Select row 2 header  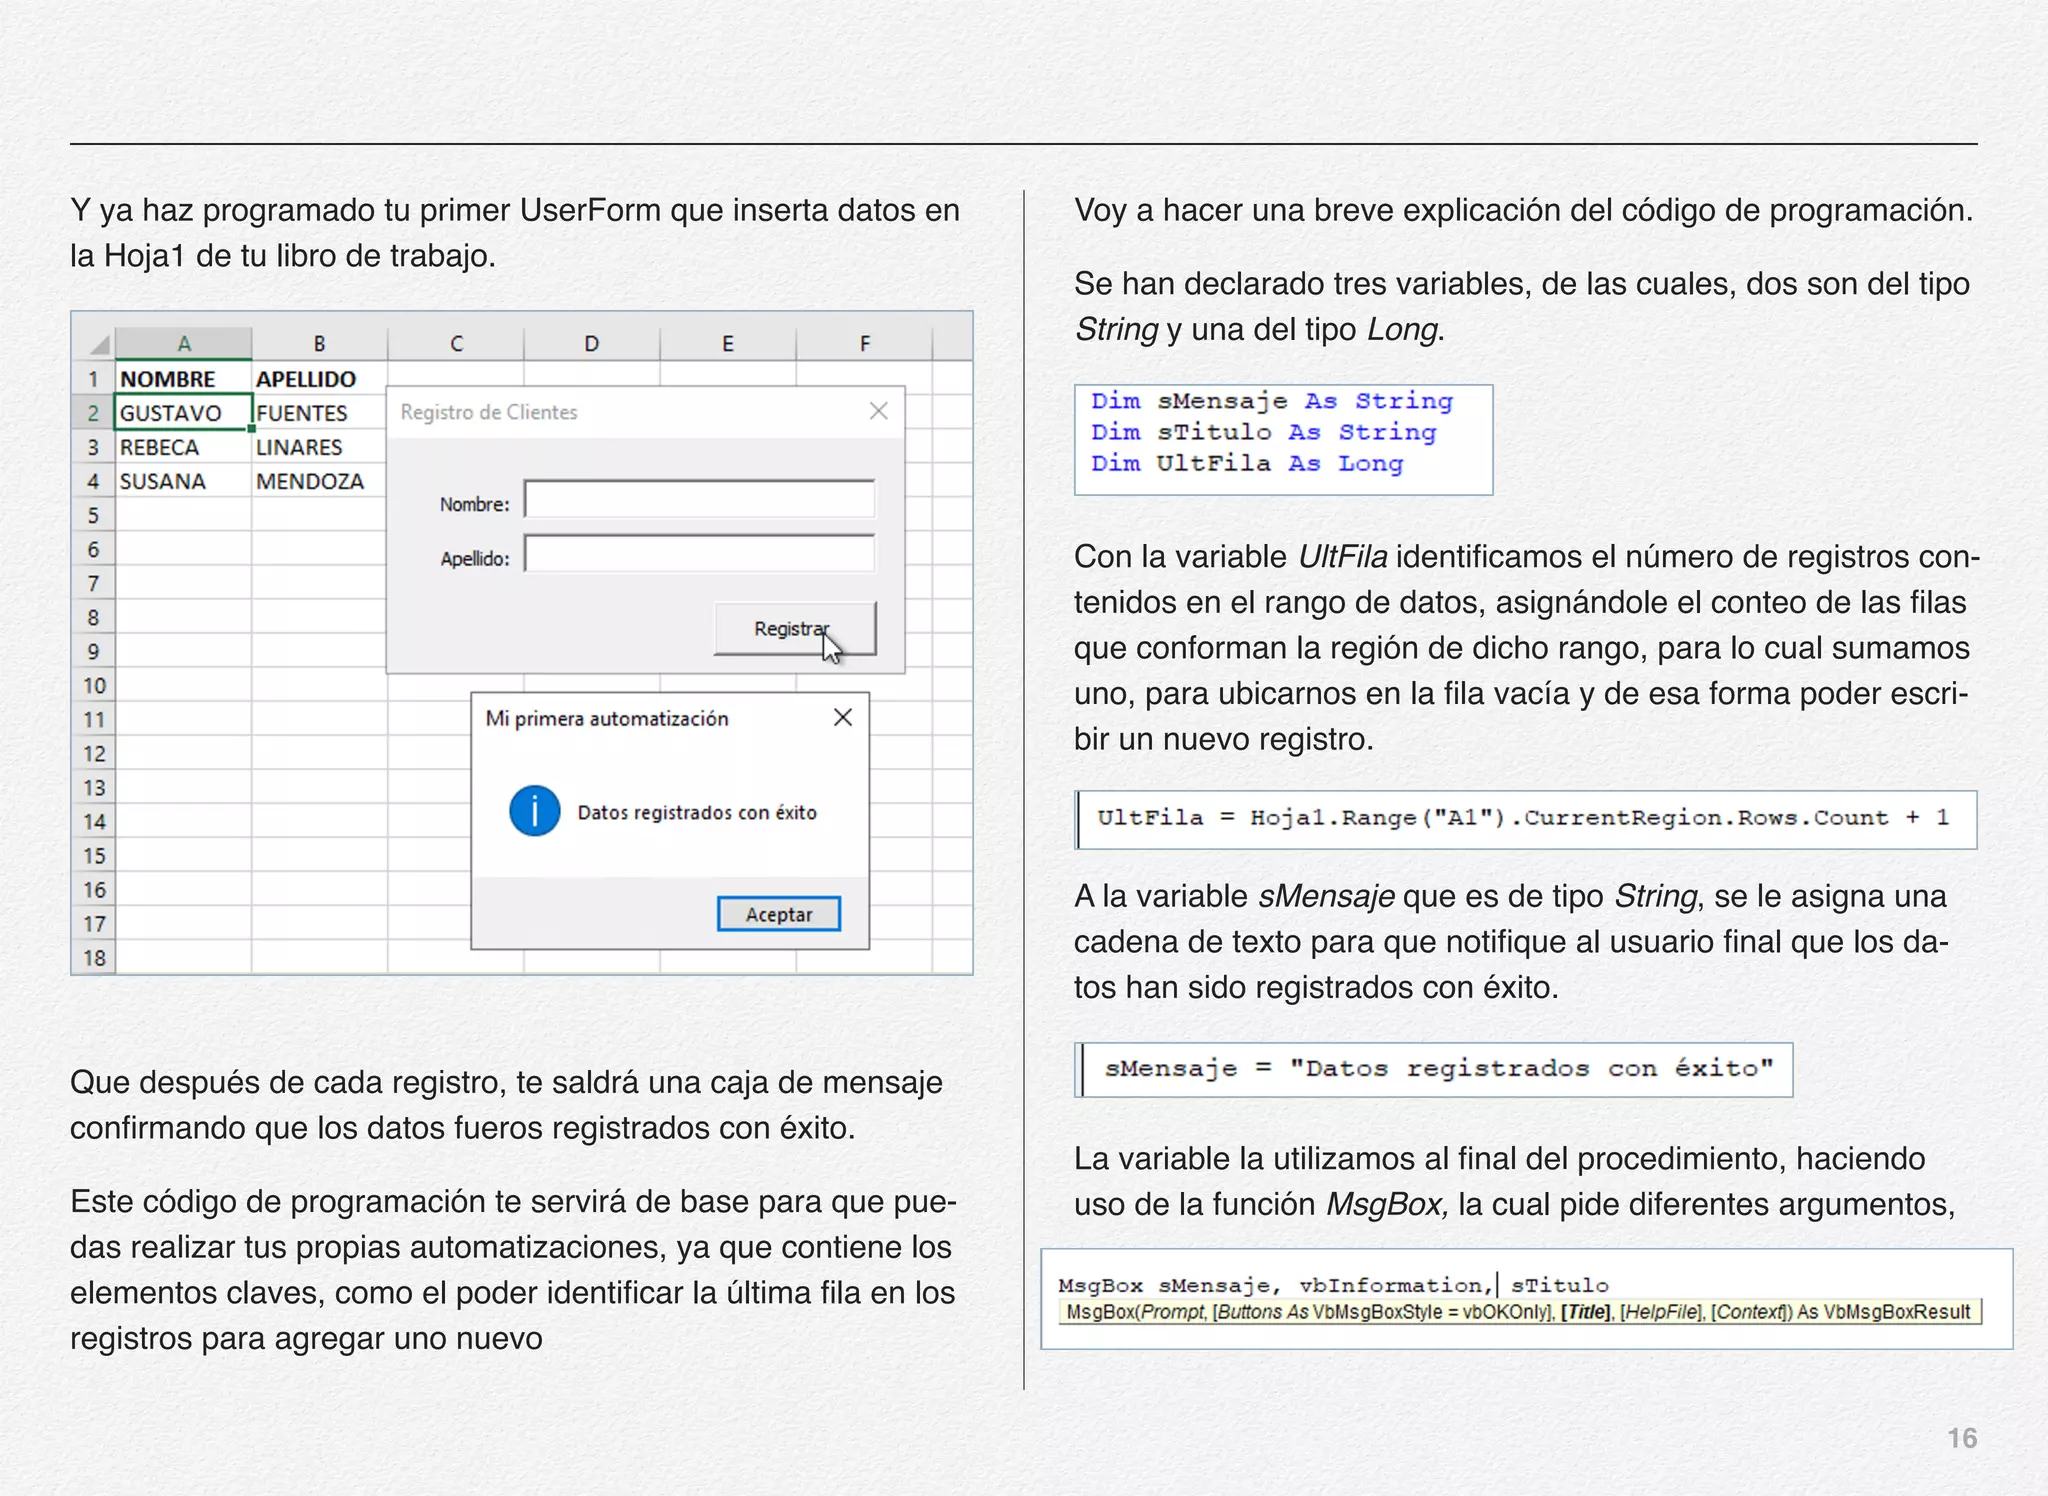[x=94, y=413]
